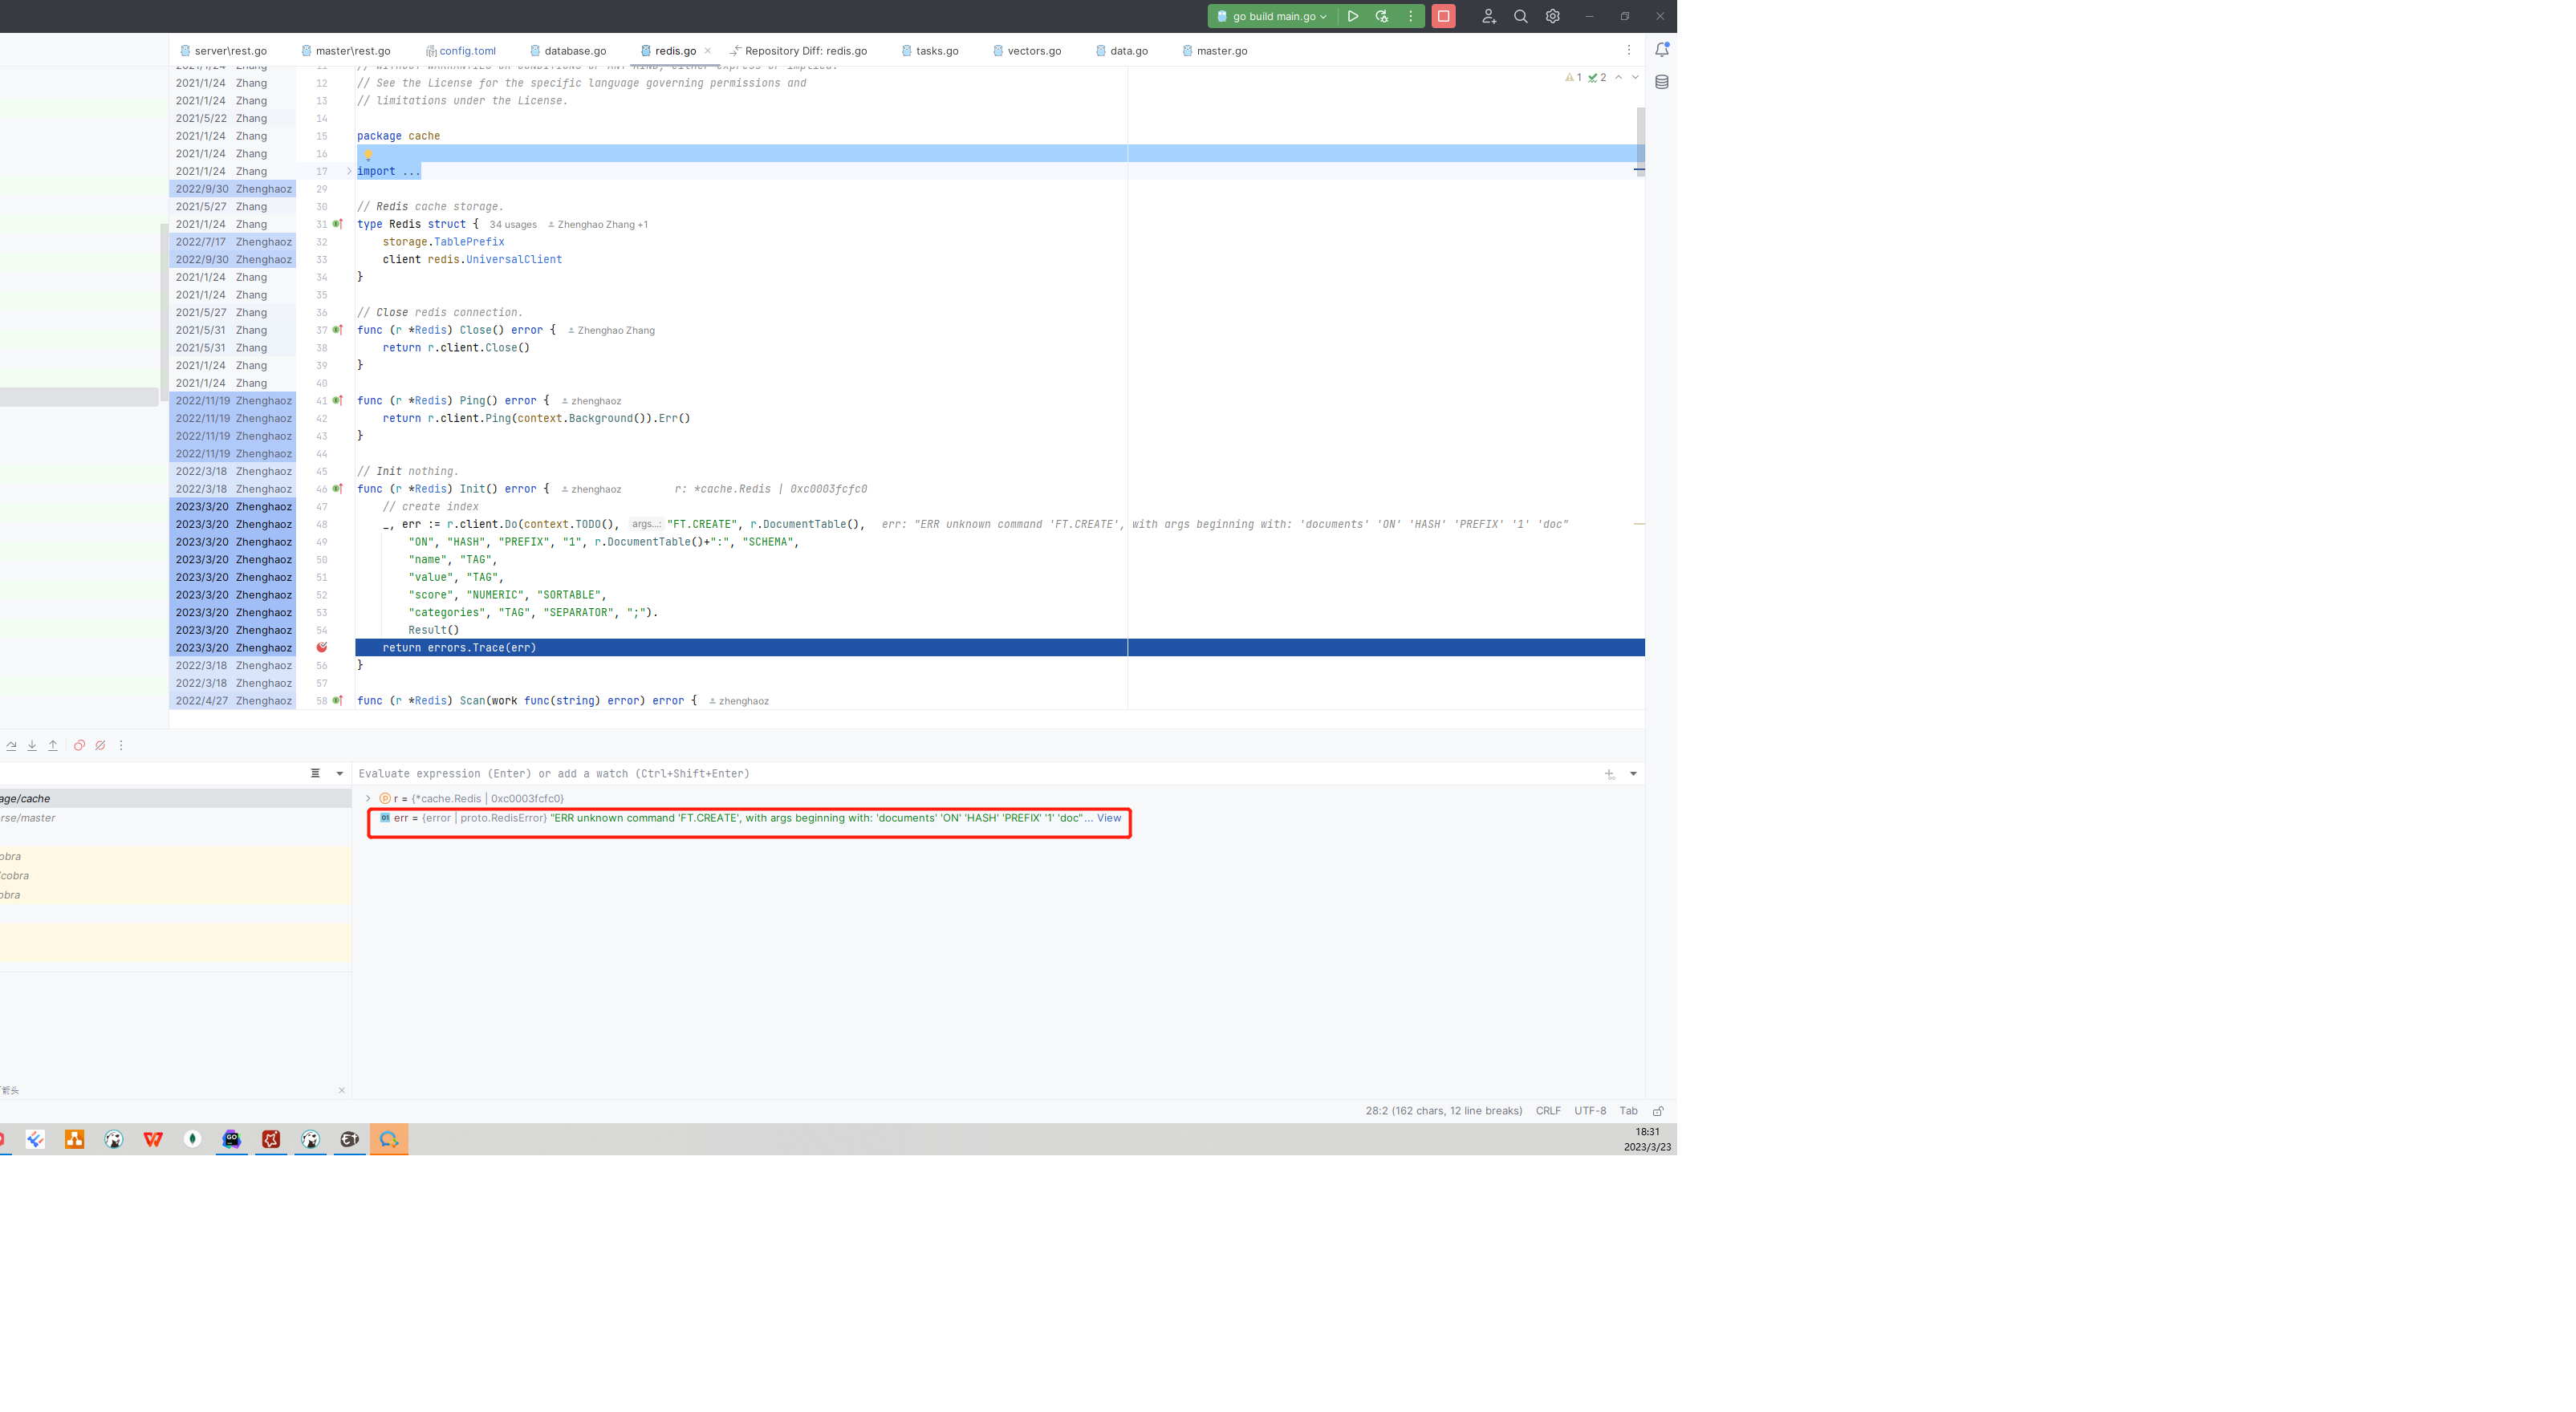
Task: Open the go build main.go run configuration dropdown
Action: [1326, 16]
